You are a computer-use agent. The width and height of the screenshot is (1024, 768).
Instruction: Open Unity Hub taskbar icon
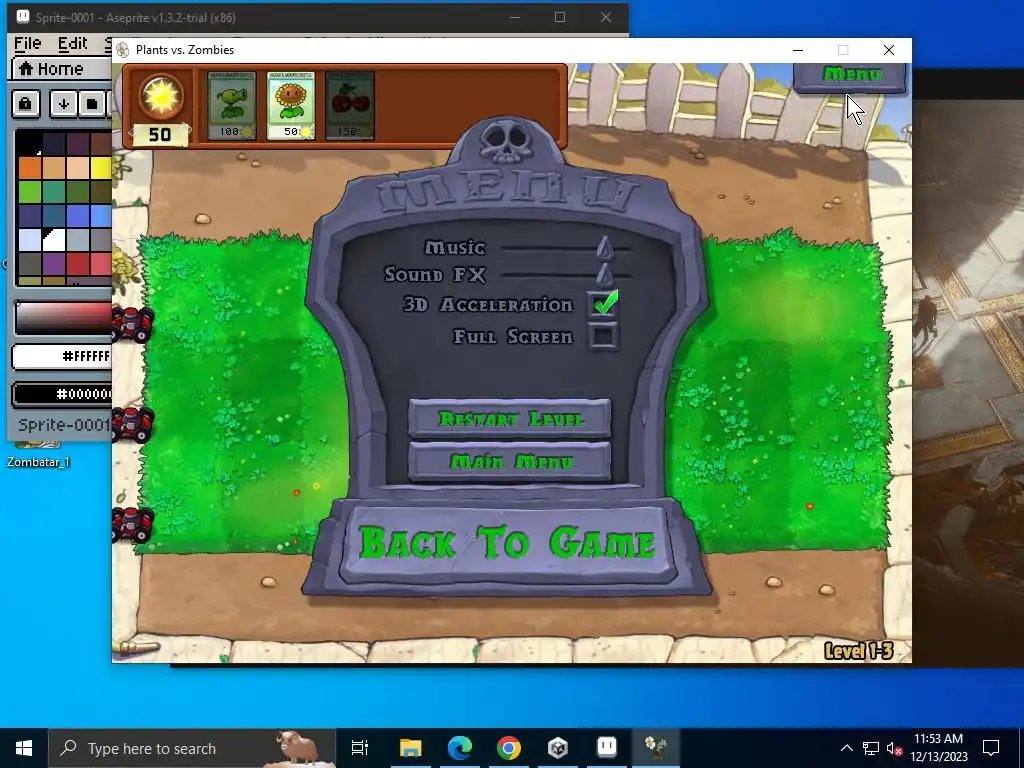[x=558, y=748]
